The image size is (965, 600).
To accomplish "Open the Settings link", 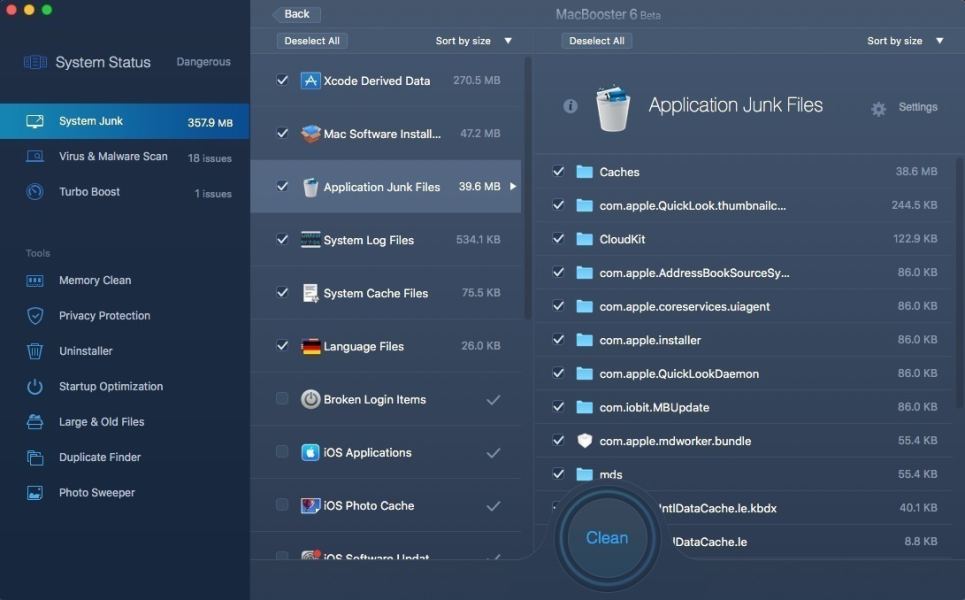I will point(918,107).
